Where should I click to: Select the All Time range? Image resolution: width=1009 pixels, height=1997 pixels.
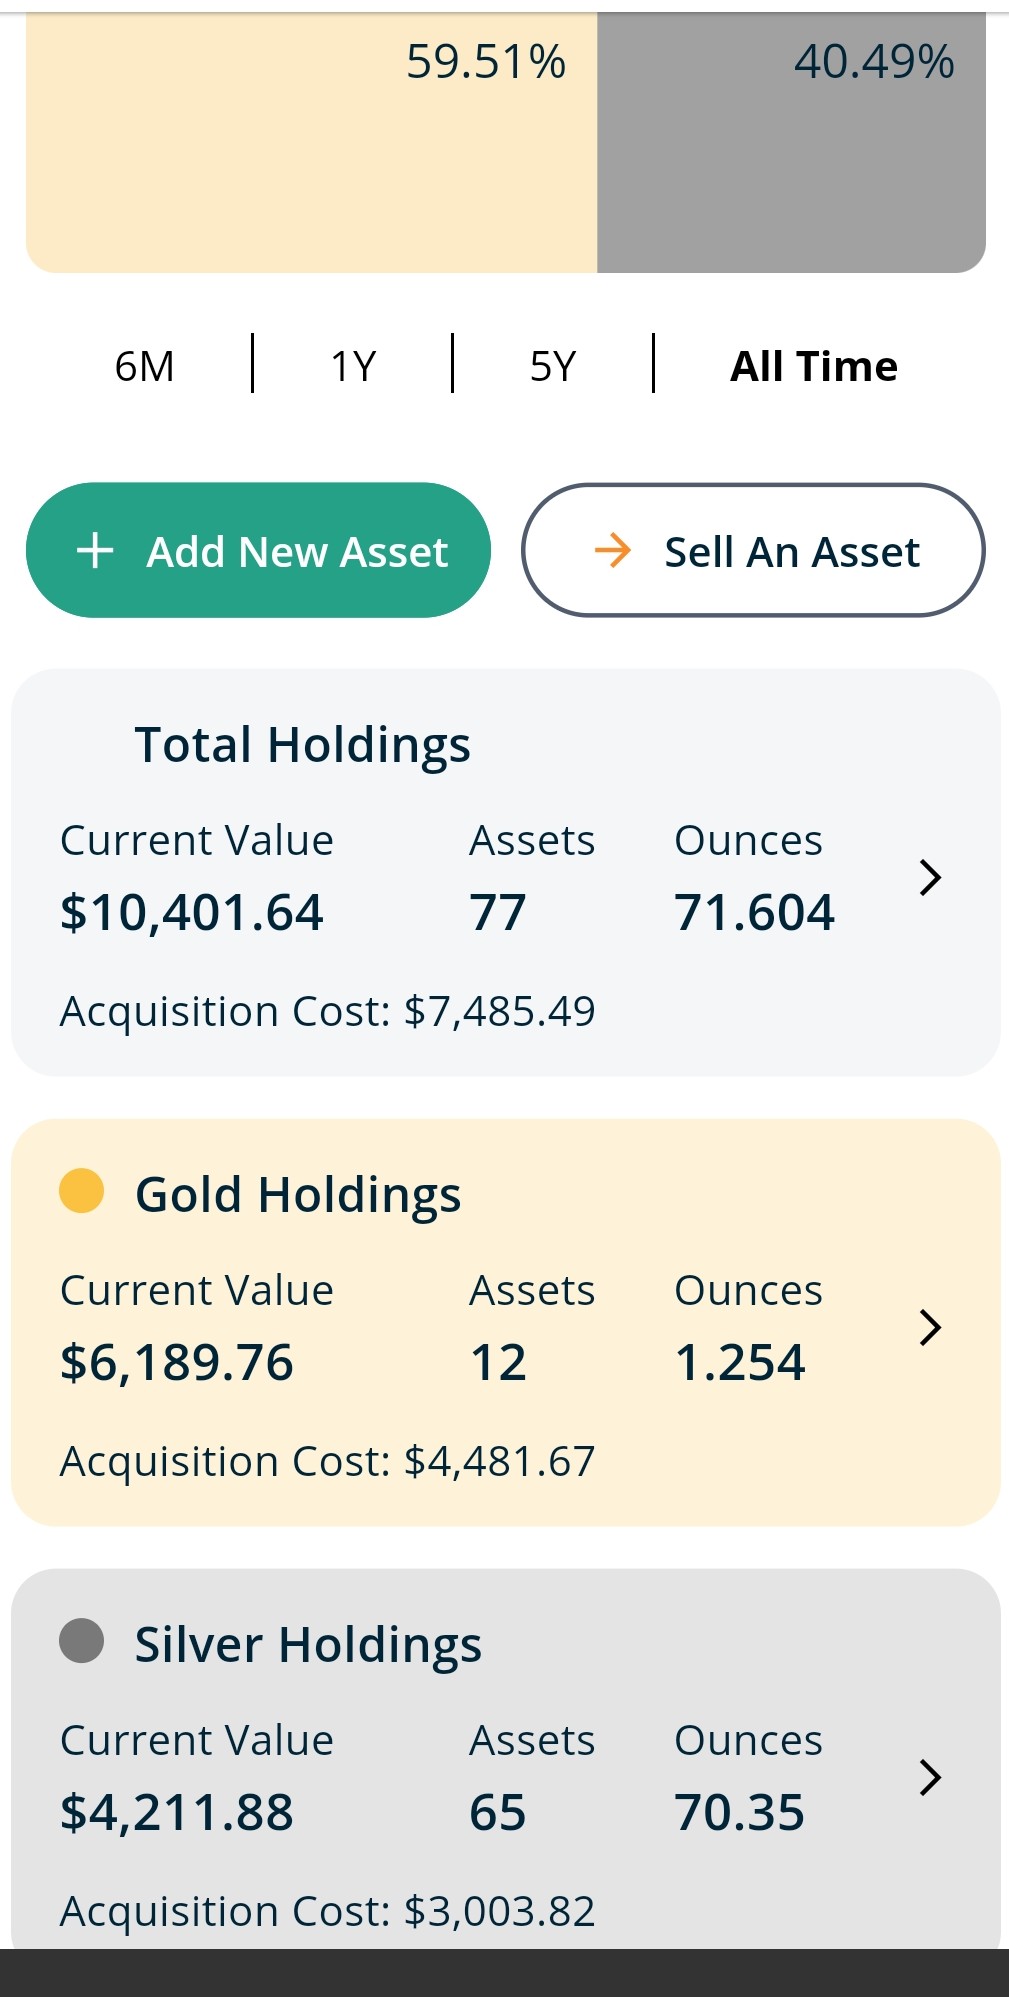(x=814, y=366)
